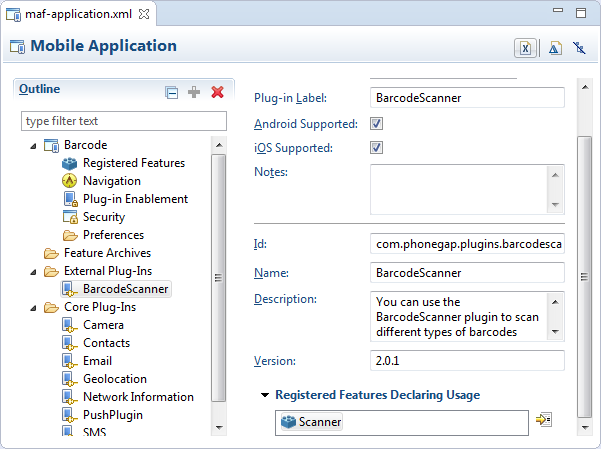Click into the Version field
Viewport: 601px width, 449px height.
tap(467, 360)
